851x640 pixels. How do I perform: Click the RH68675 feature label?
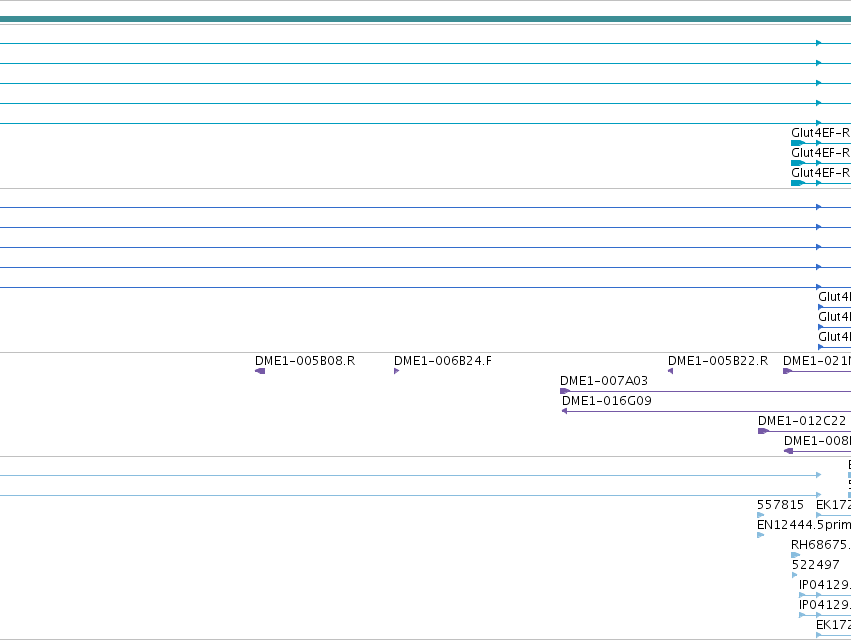821,545
